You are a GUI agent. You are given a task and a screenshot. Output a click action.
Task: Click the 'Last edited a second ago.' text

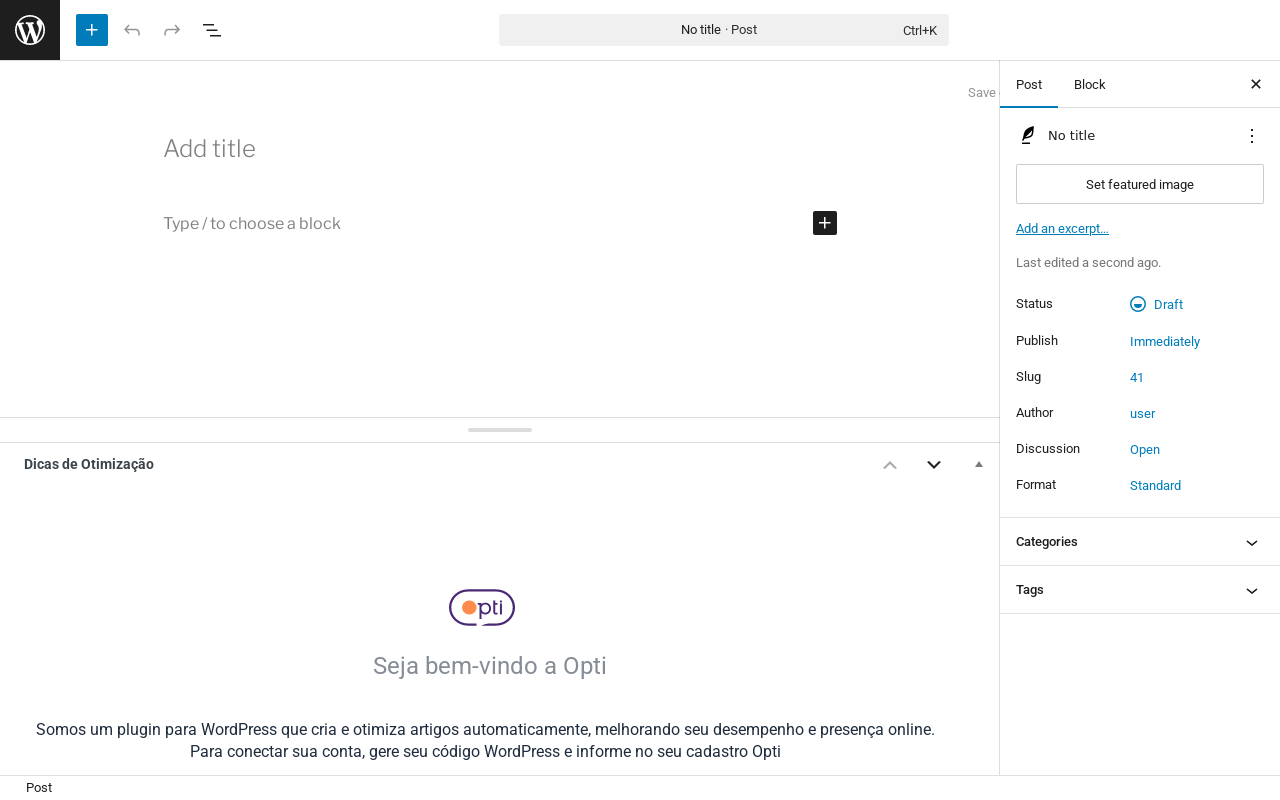point(1088,263)
